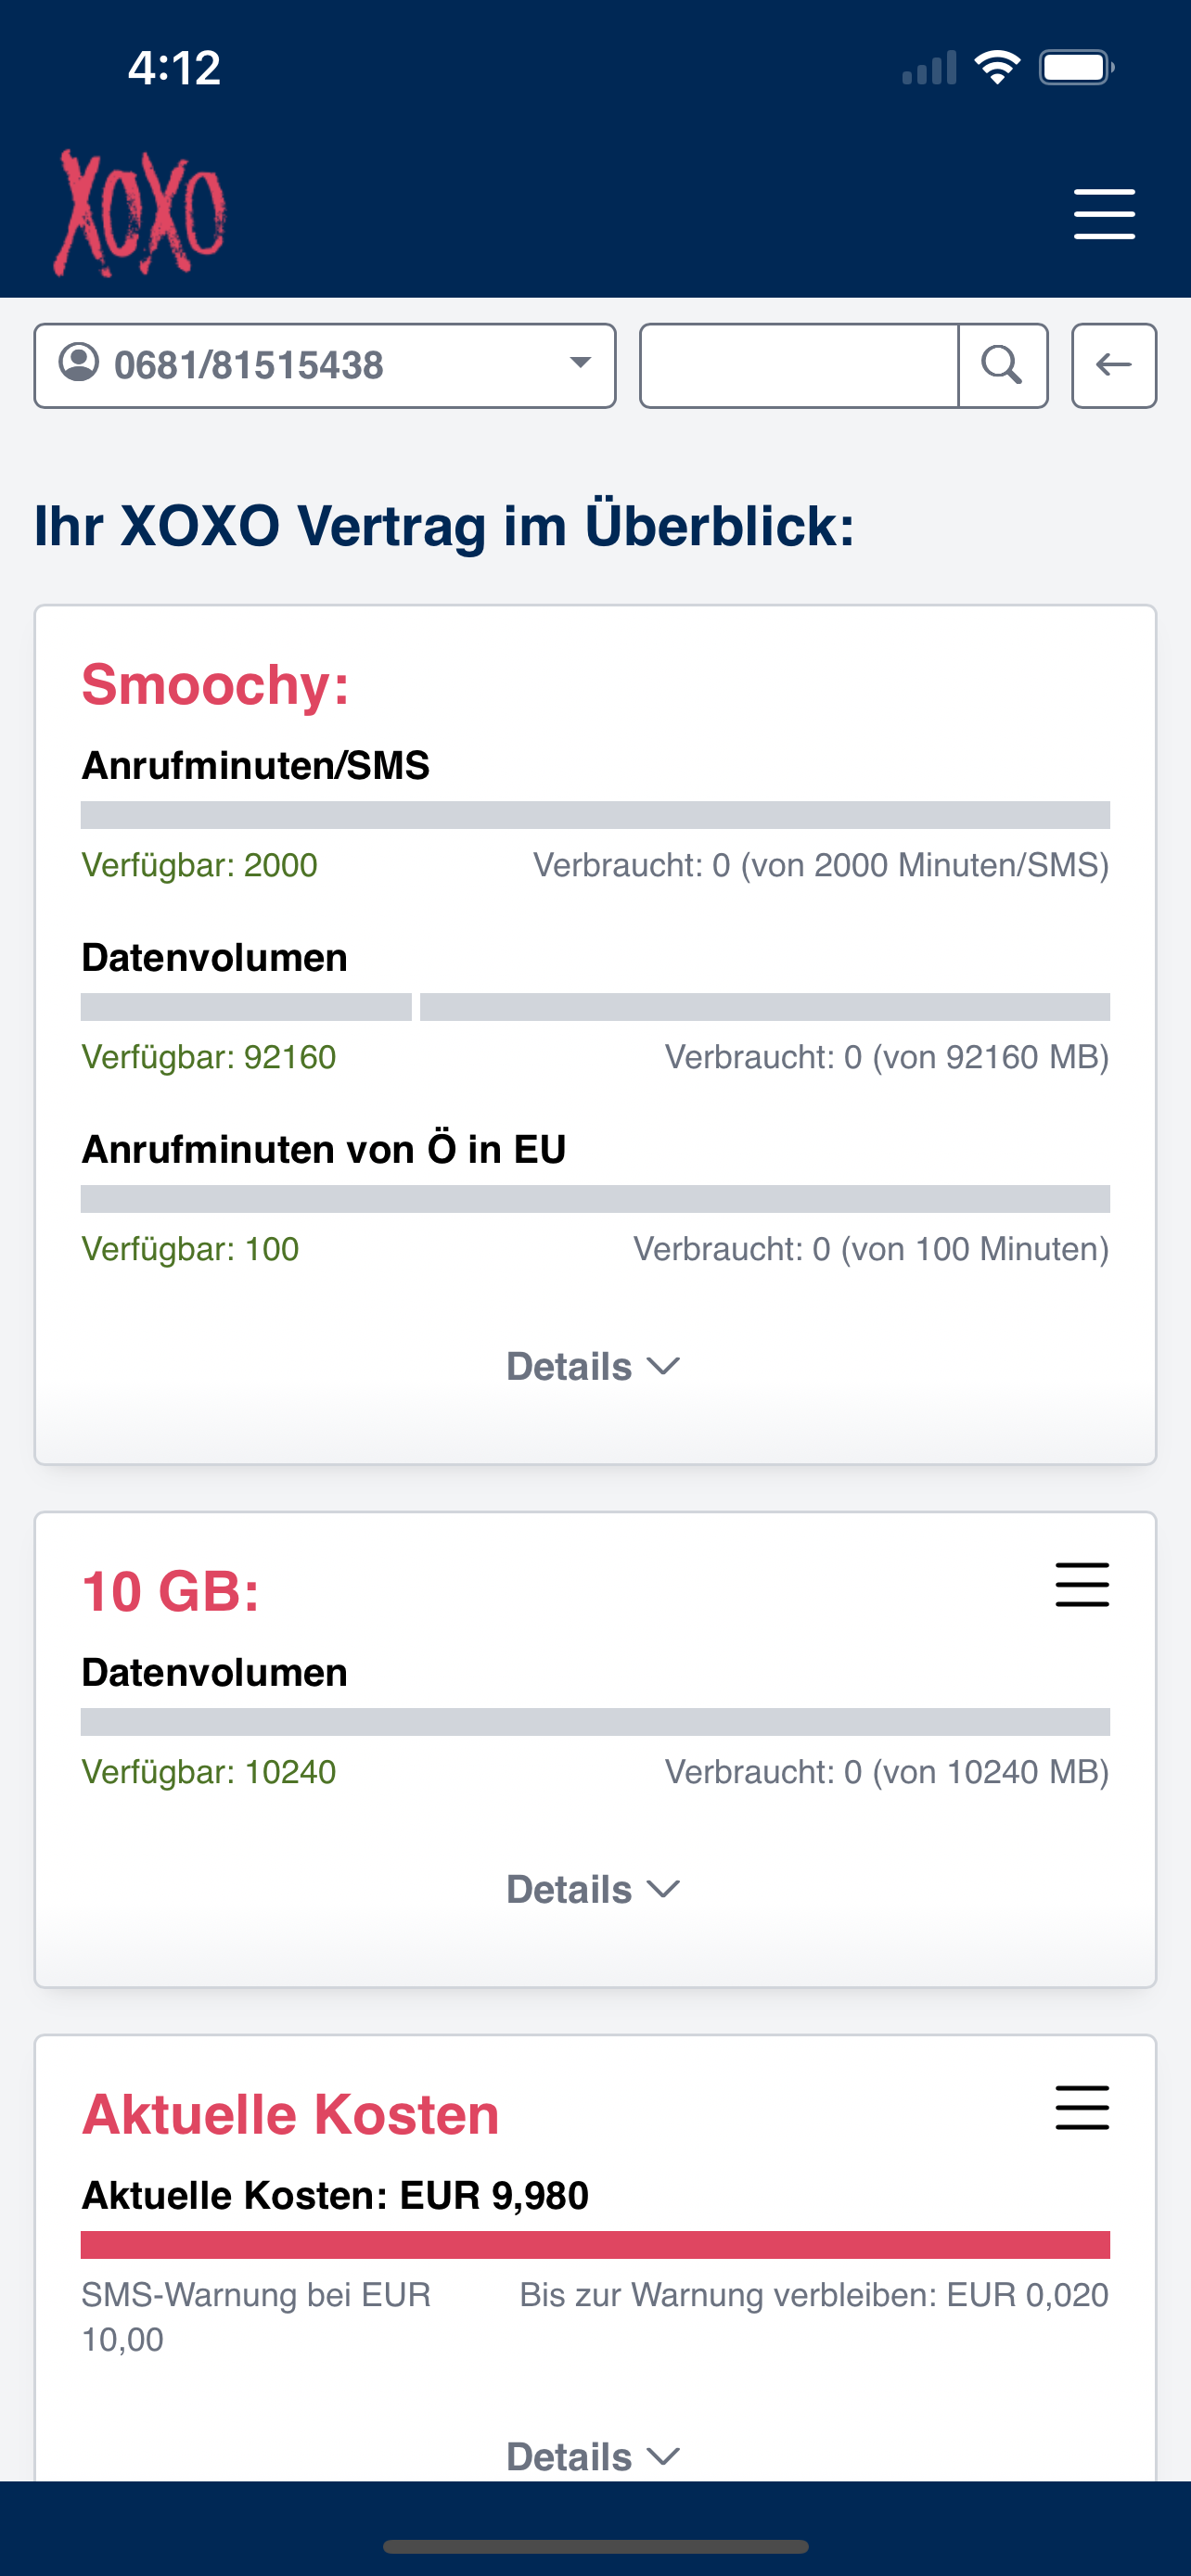Open the 10 GB card menu icon

click(1082, 1585)
